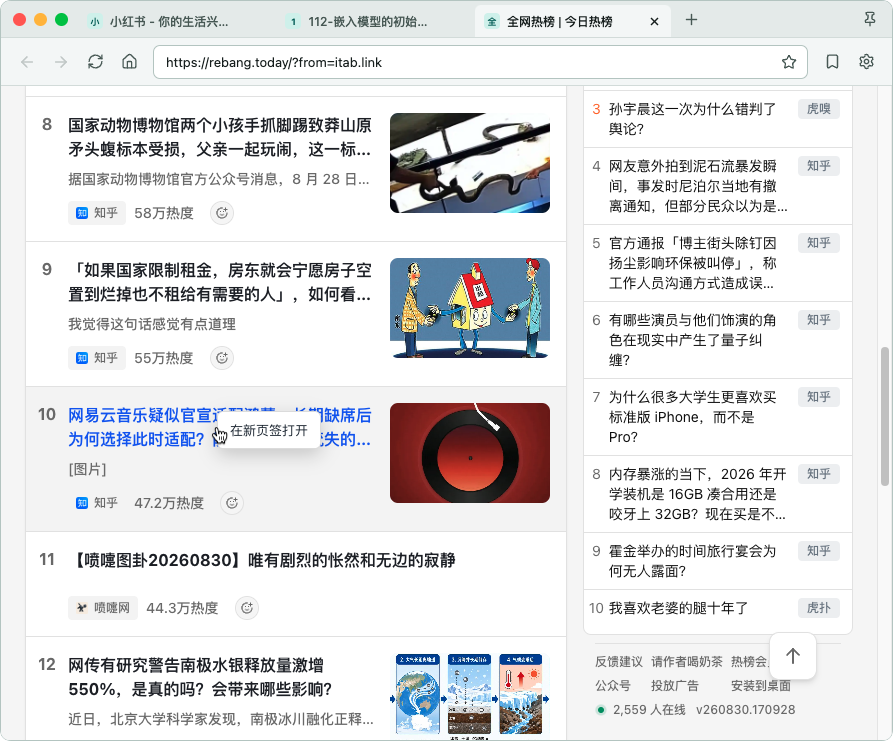Image resolution: width=893 pixels, height=741 pixels.
Task: Open the Antarctic infographic thumbnail
Action: tap(470, 698)
